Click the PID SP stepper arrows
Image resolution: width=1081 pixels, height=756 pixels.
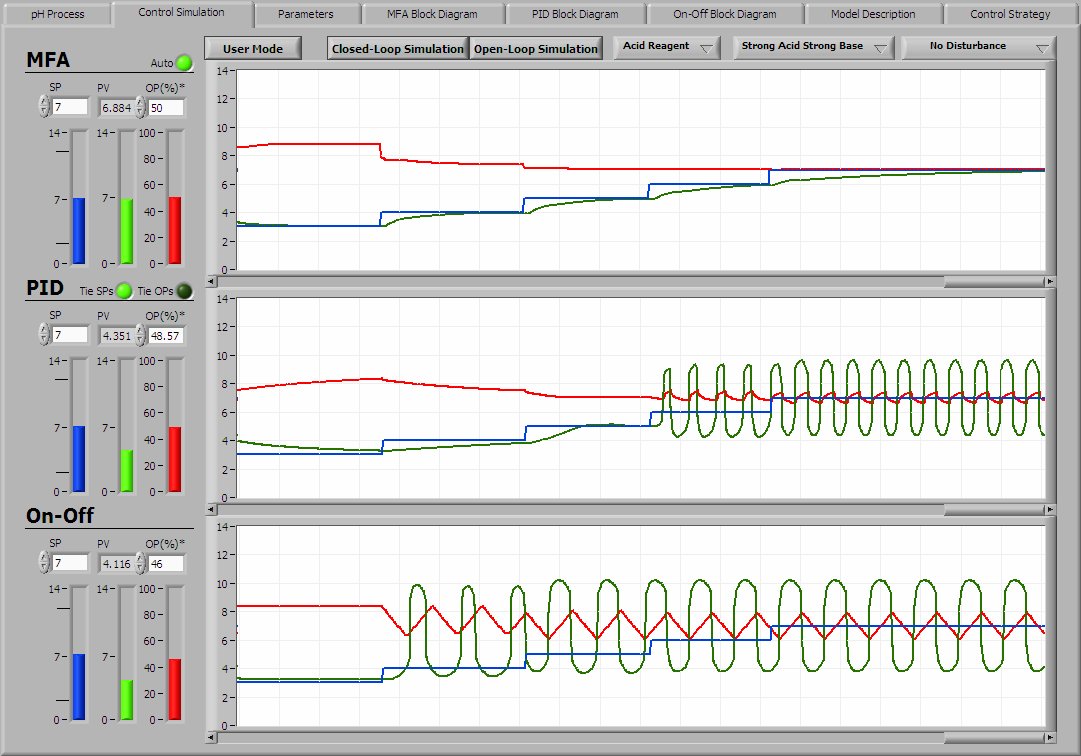(x=43, y=335)
